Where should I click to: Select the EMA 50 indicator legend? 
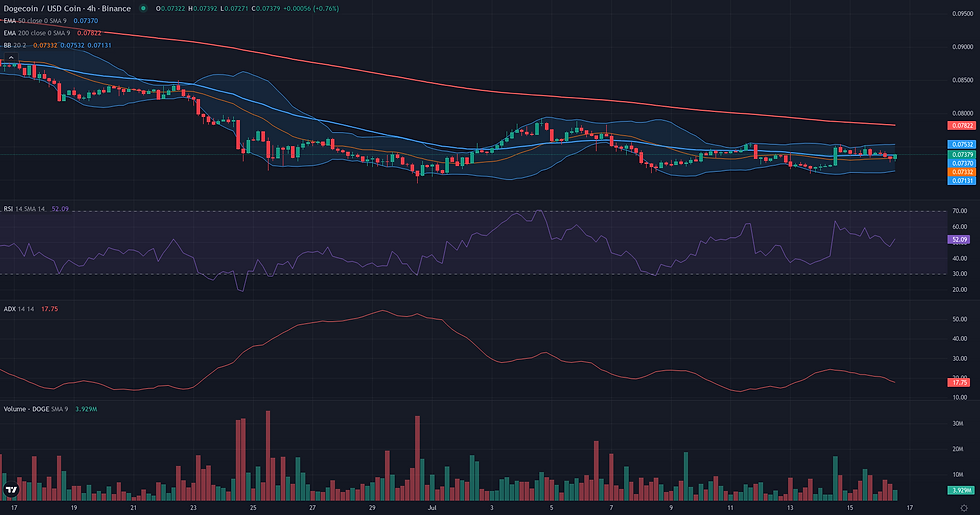[x=34, y=21]
